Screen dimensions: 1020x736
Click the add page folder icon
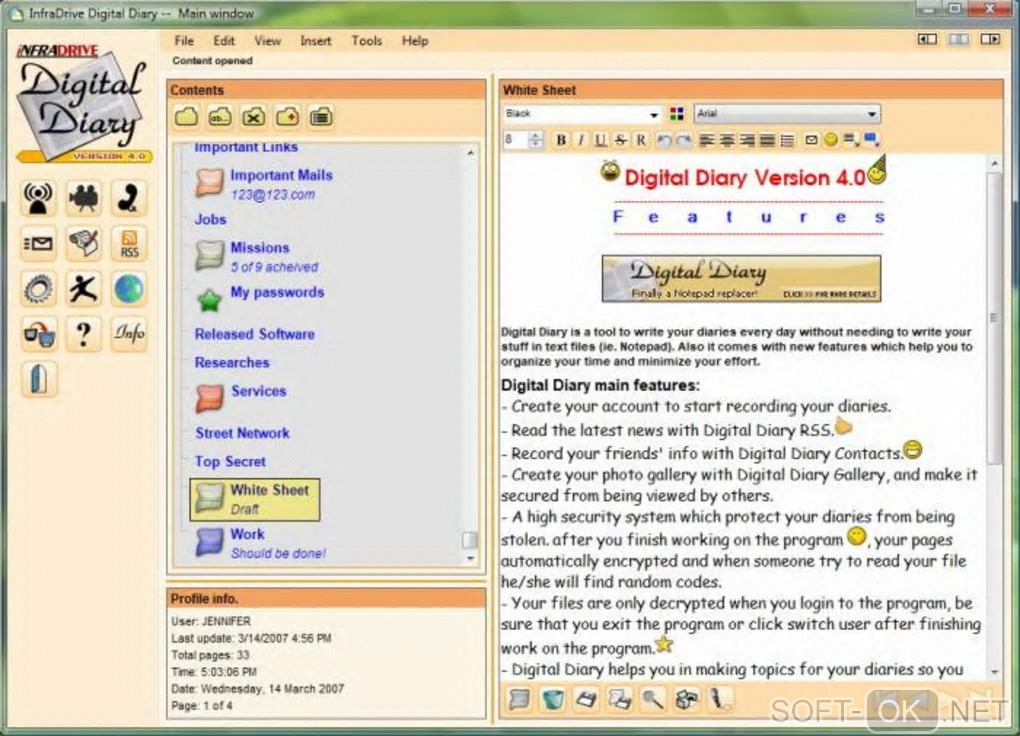pyautogui.click(x=288, y=117)
